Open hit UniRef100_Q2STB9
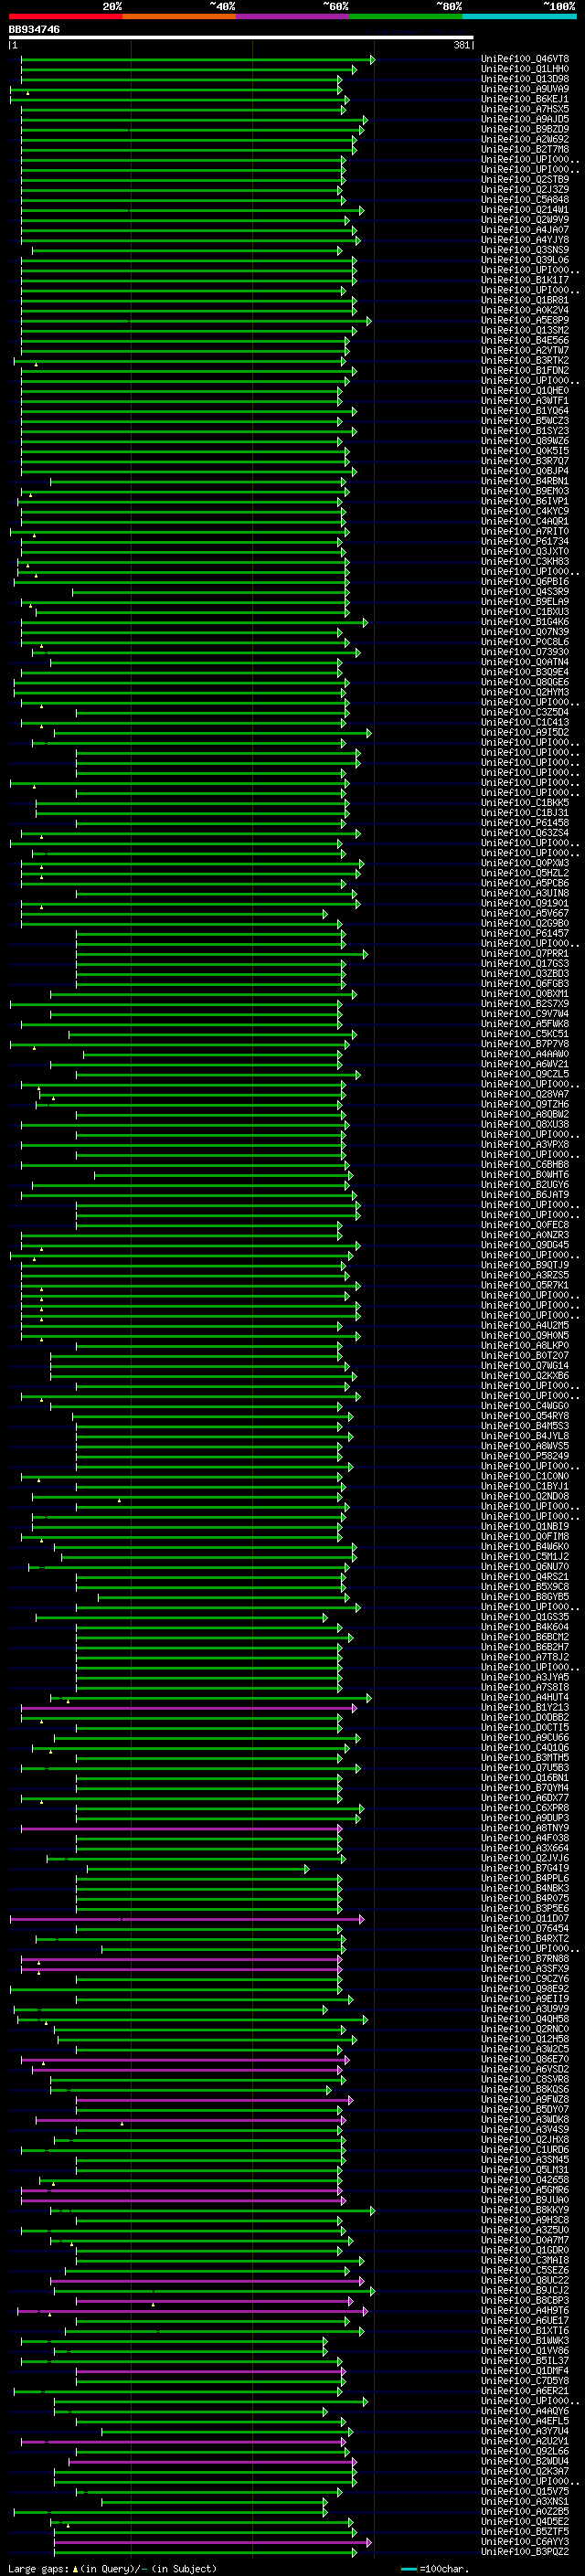This screenshot has width=585, height=2576. [x=525, y=179]
